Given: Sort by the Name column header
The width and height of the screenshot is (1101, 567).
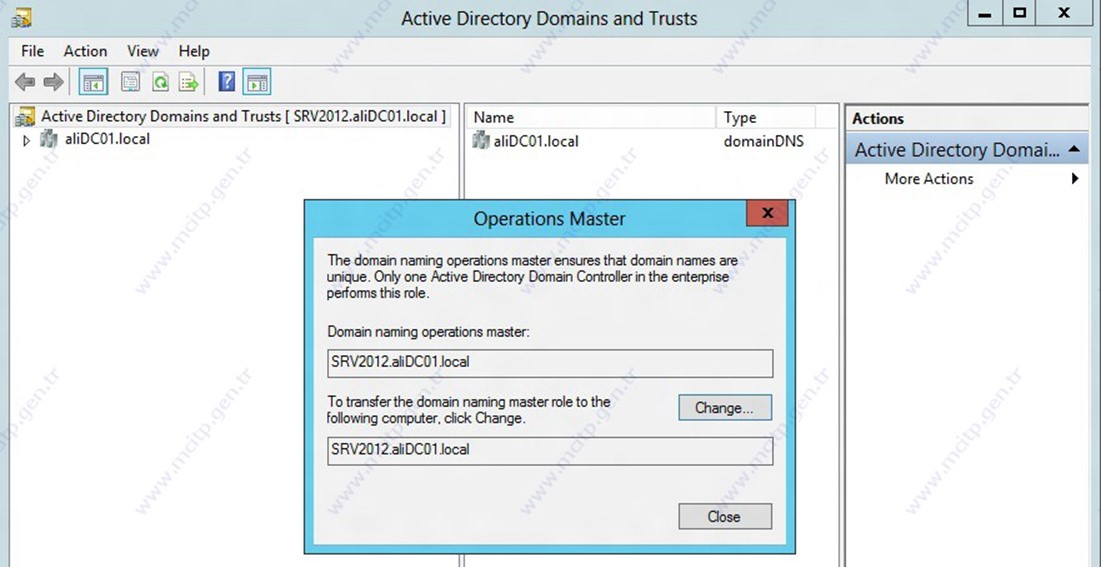Looking at the screenshot, I should coord(591,117).
